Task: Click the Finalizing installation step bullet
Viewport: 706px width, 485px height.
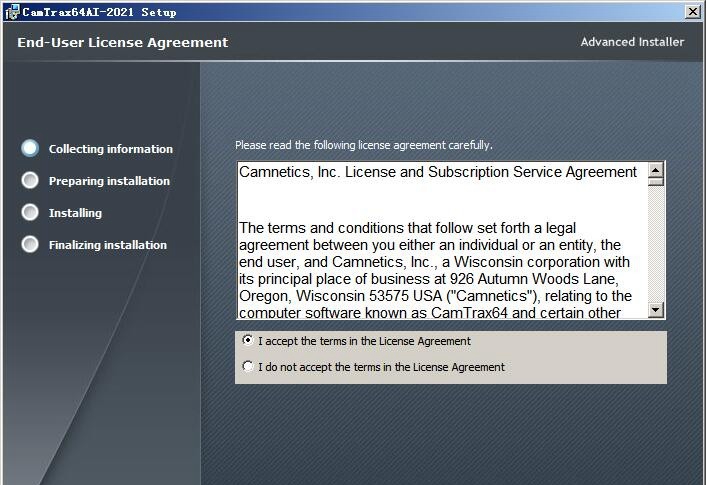Action: tap(30, 244)
